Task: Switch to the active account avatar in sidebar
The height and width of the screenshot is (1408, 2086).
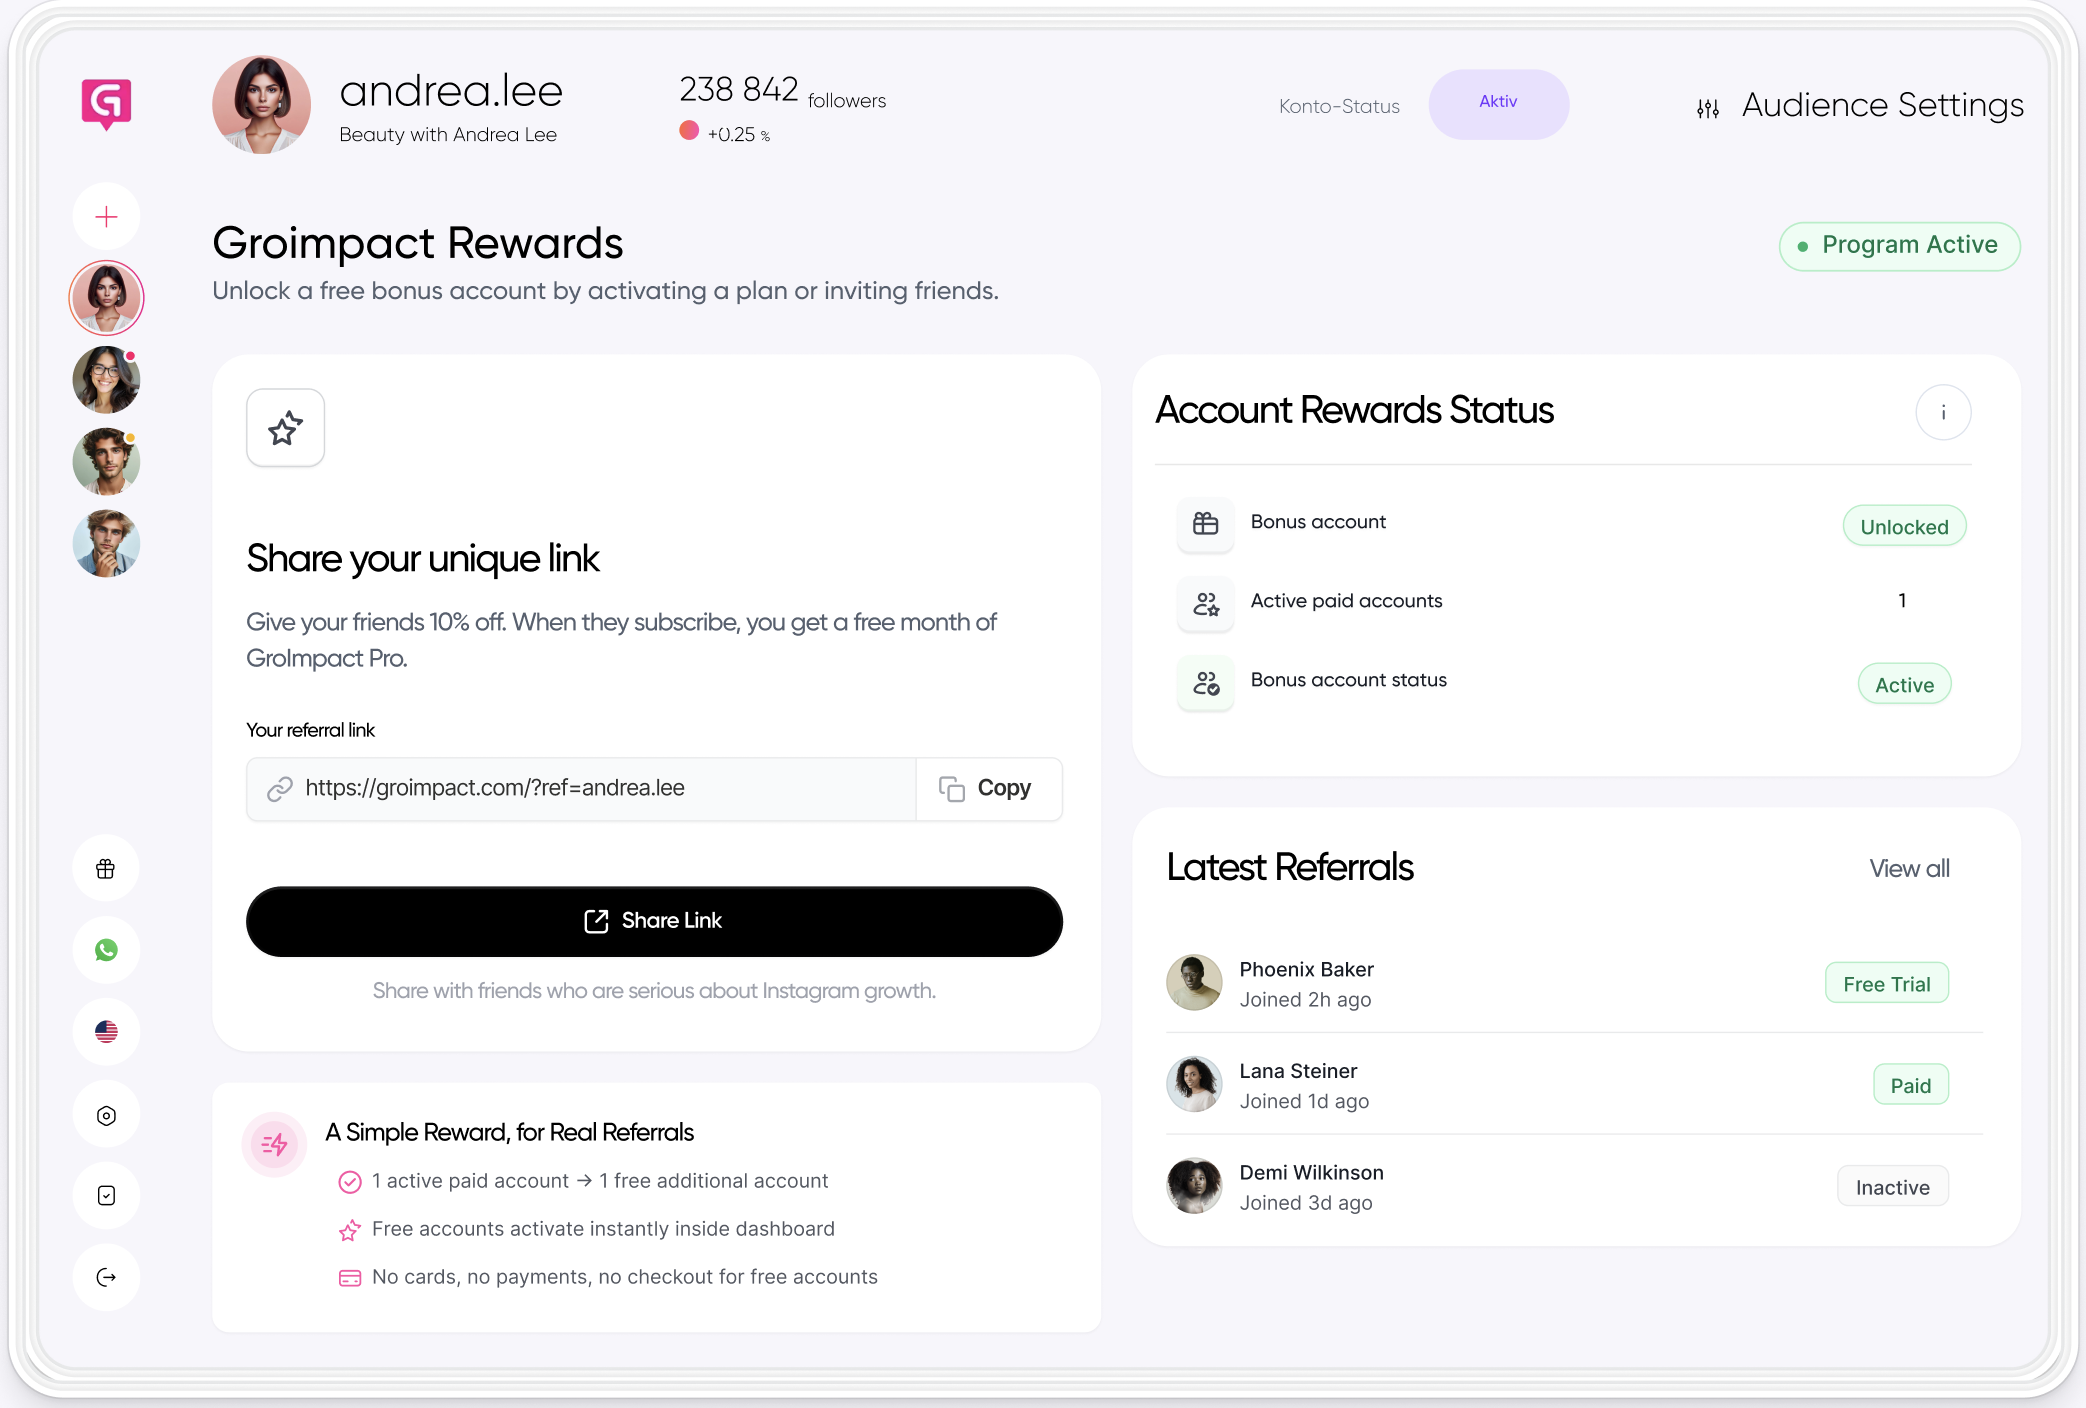Action: tap(106, 297)
